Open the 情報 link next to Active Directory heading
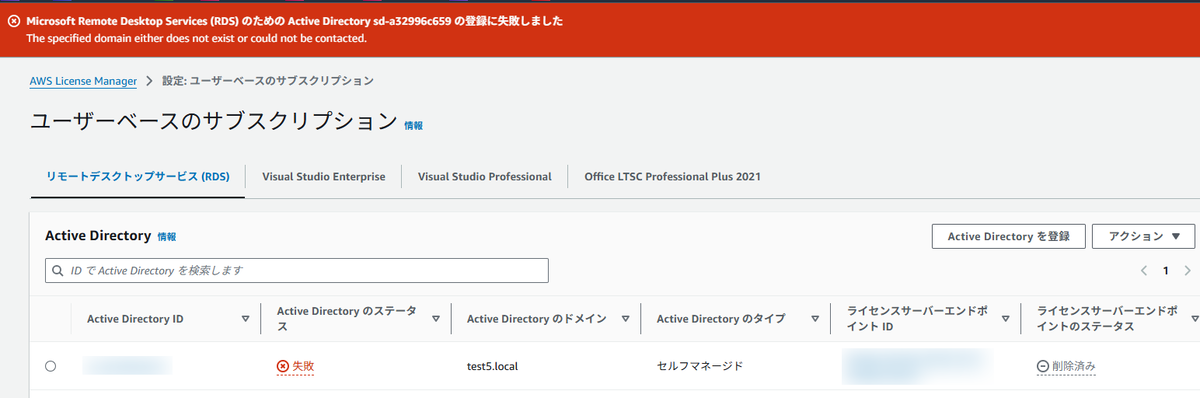This screenshot has height=398, width=1200. pos(167,237)
